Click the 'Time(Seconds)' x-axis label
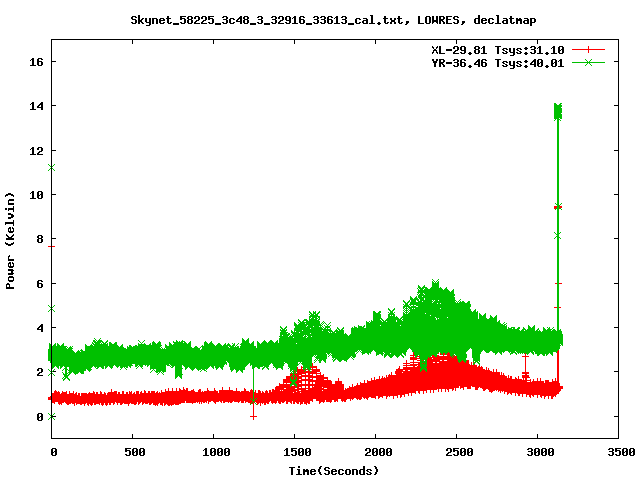The image size is (640, 480). coord(333,471)
